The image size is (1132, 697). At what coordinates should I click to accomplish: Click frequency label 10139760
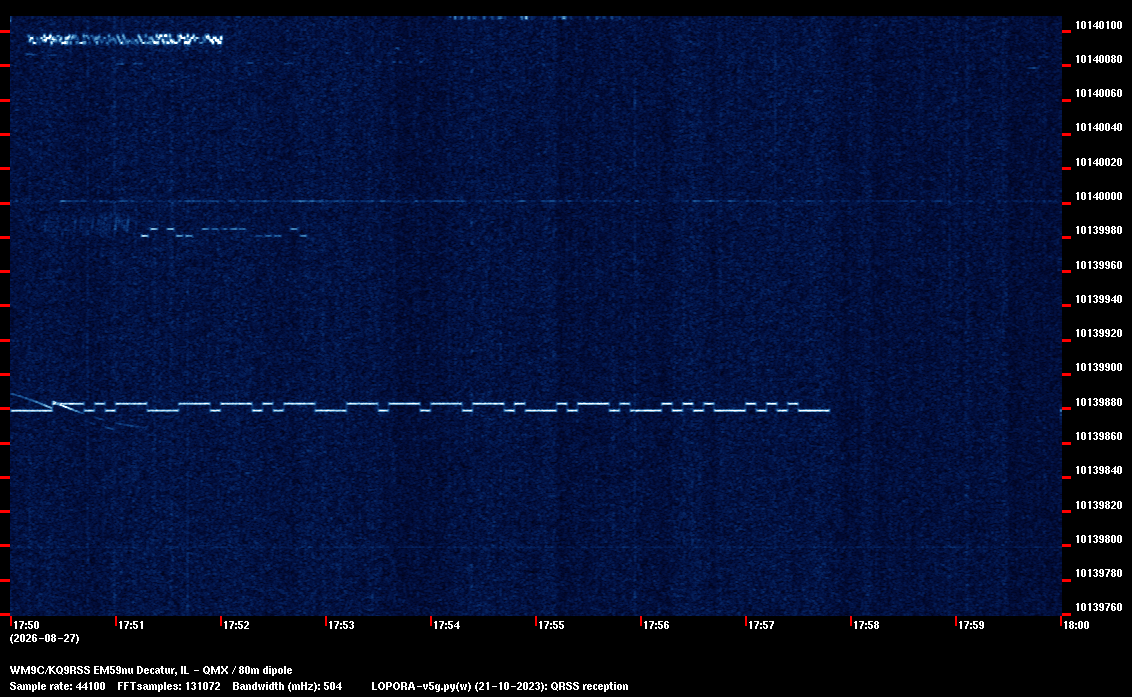(x=1099, y=607)
